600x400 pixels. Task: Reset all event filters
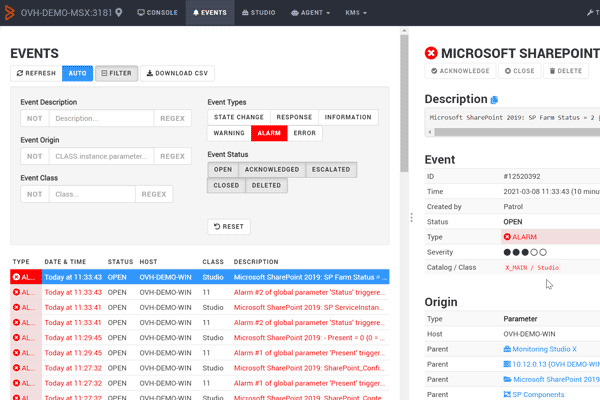point(229,227)
